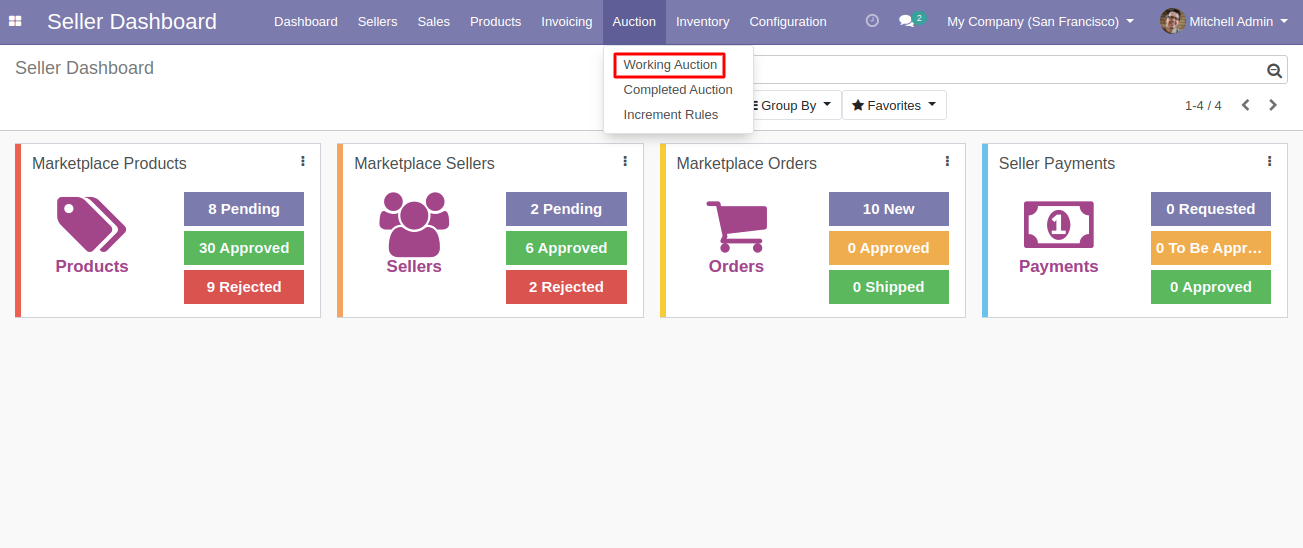Screen dimensions: 1303x548
Task: View 0 To Be Approved payments
Action: pos(1211,248)
